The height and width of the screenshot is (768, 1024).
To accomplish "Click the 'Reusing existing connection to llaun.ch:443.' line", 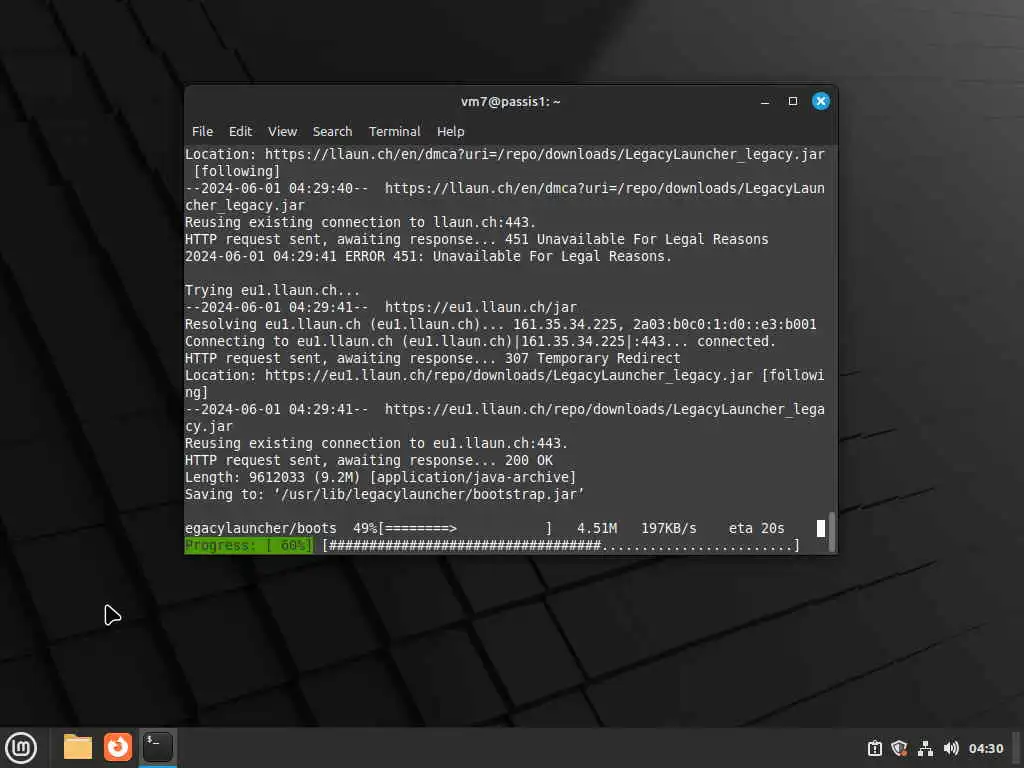I will click(x=360, y=222).
